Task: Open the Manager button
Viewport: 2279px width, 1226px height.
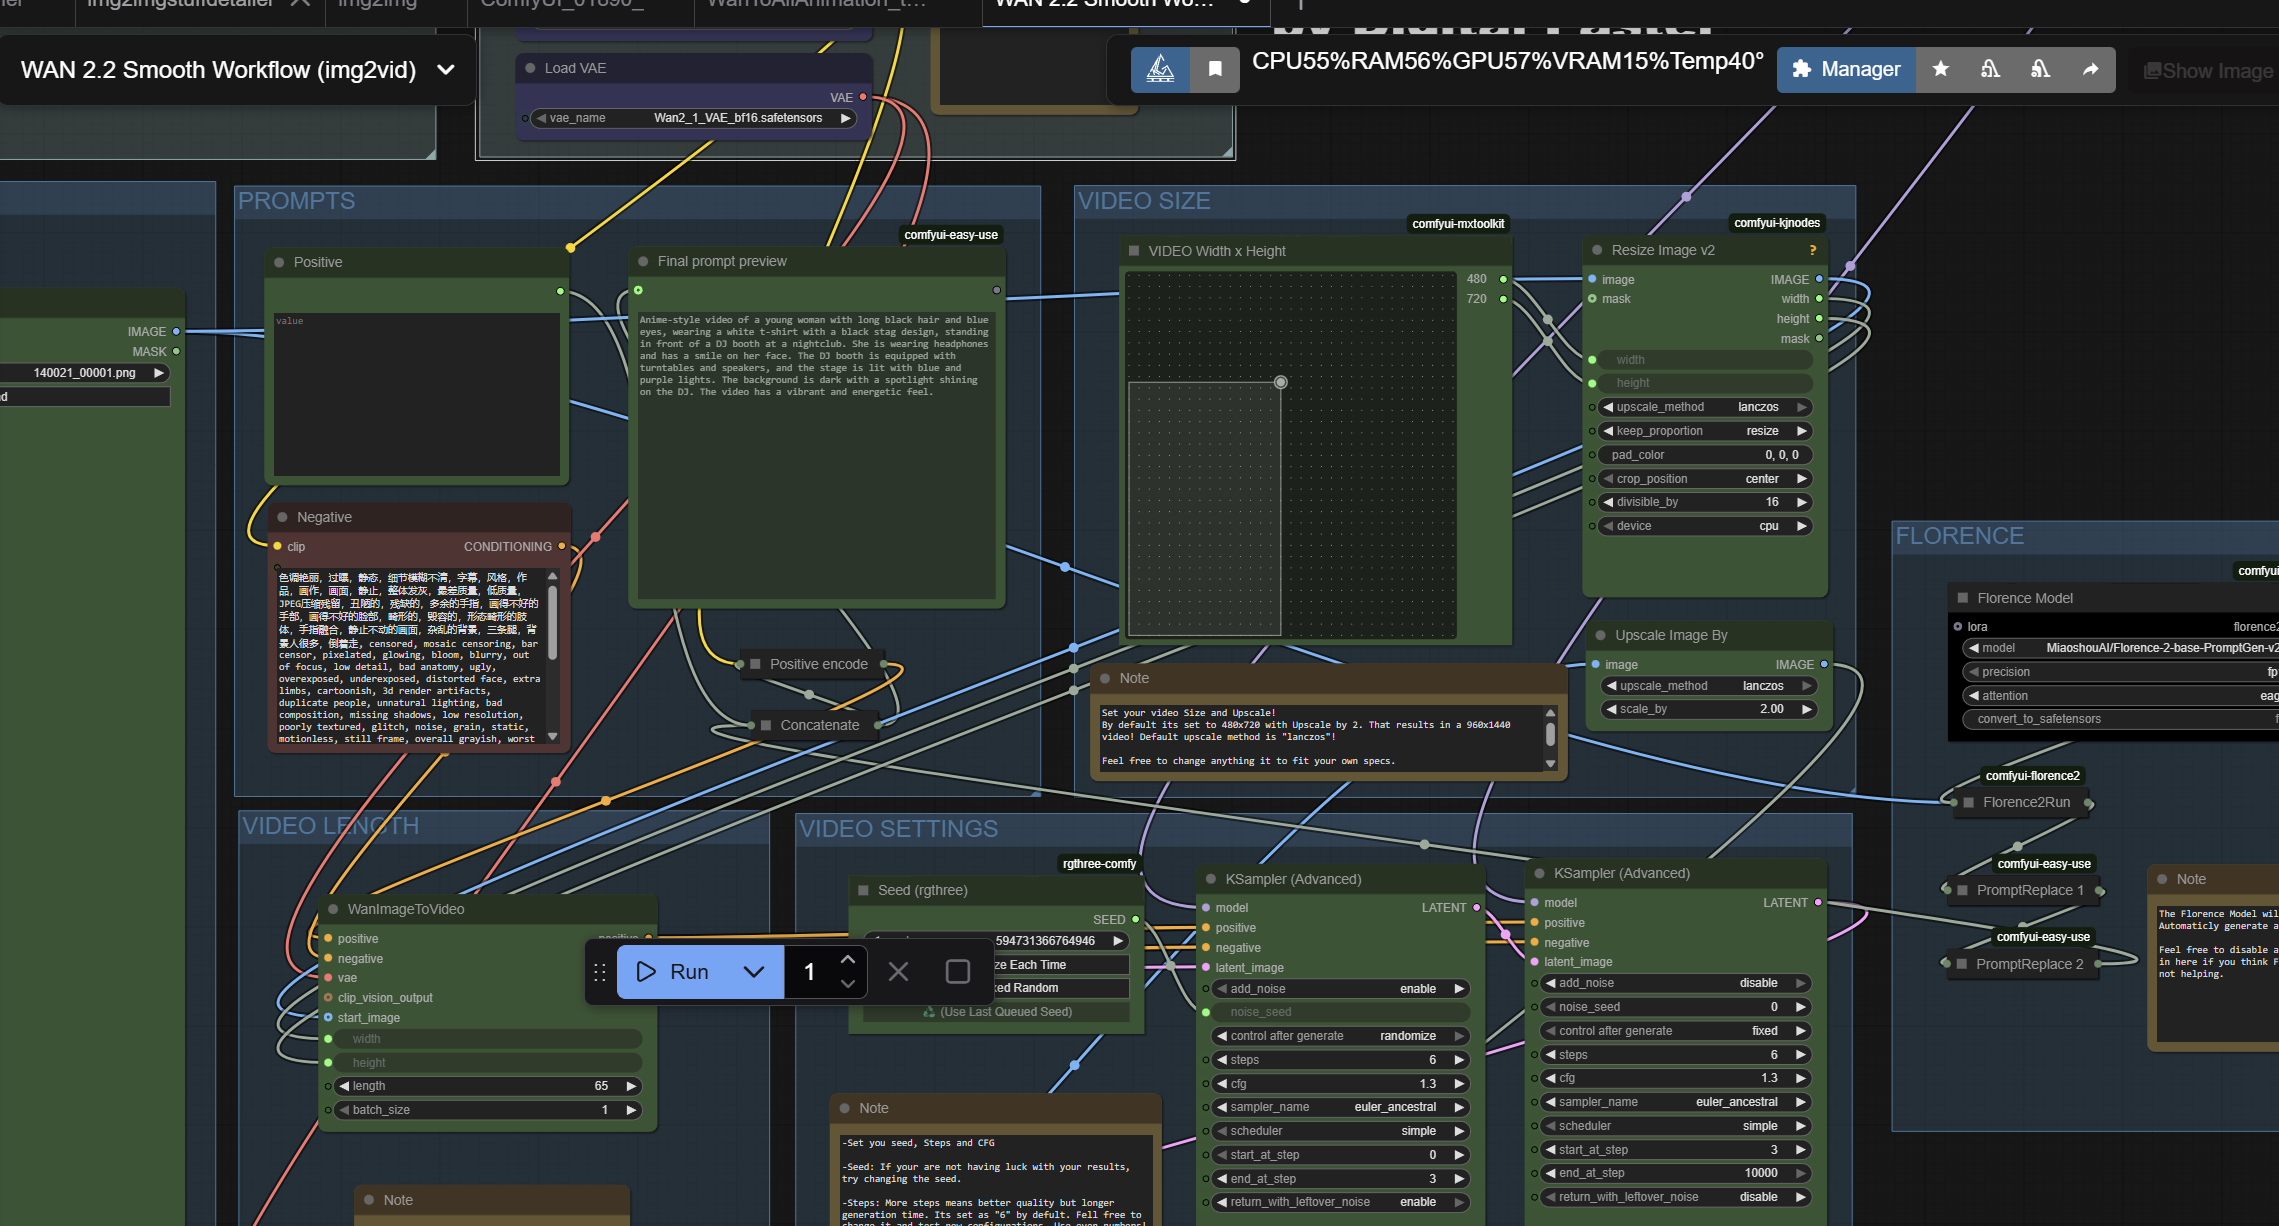Action: pyautogui.click(x=1846, y=69)
